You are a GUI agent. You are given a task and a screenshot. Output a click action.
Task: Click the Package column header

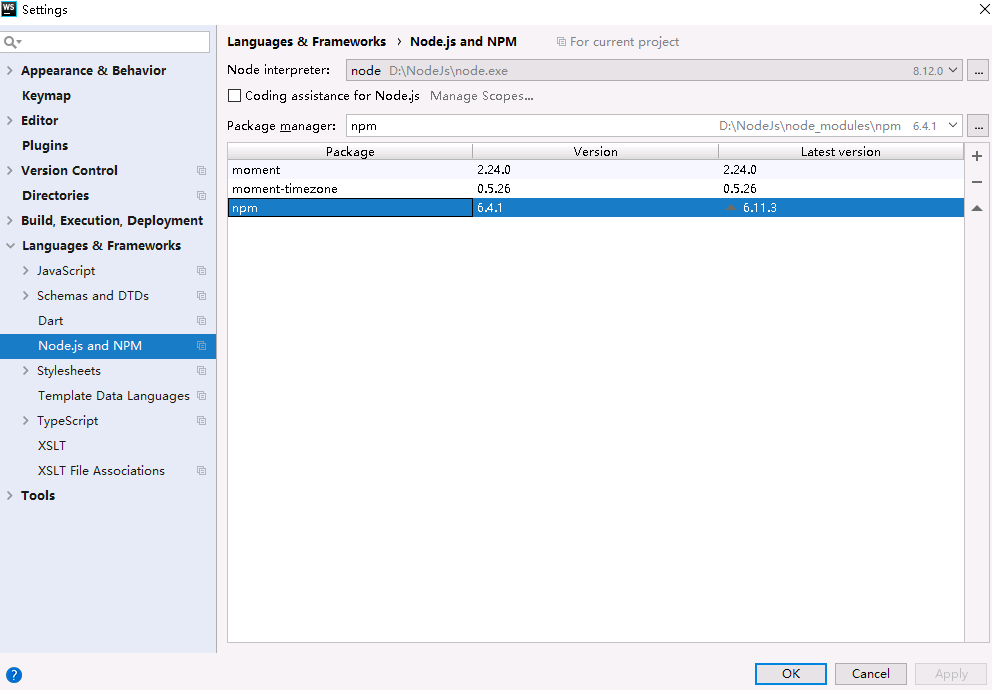350,152
